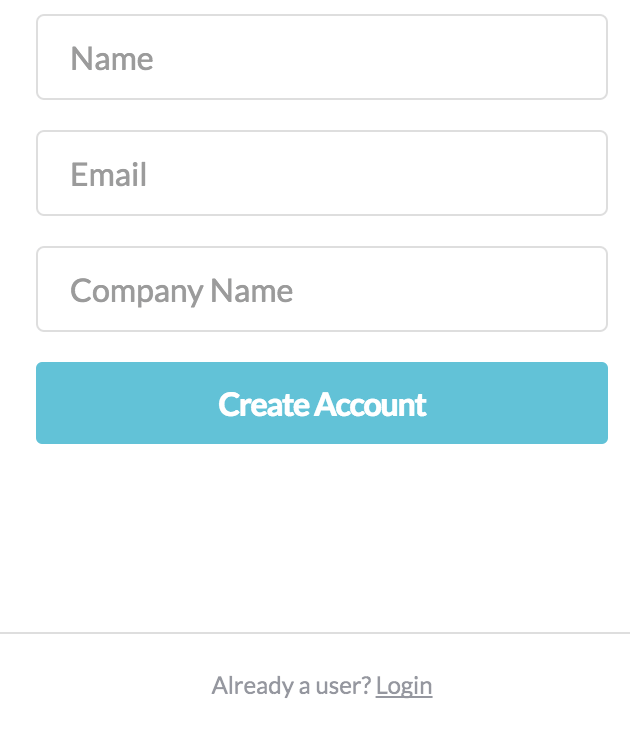
Task: Focus the Email text box
Action: pyautogui.click(x=322, y=173)
